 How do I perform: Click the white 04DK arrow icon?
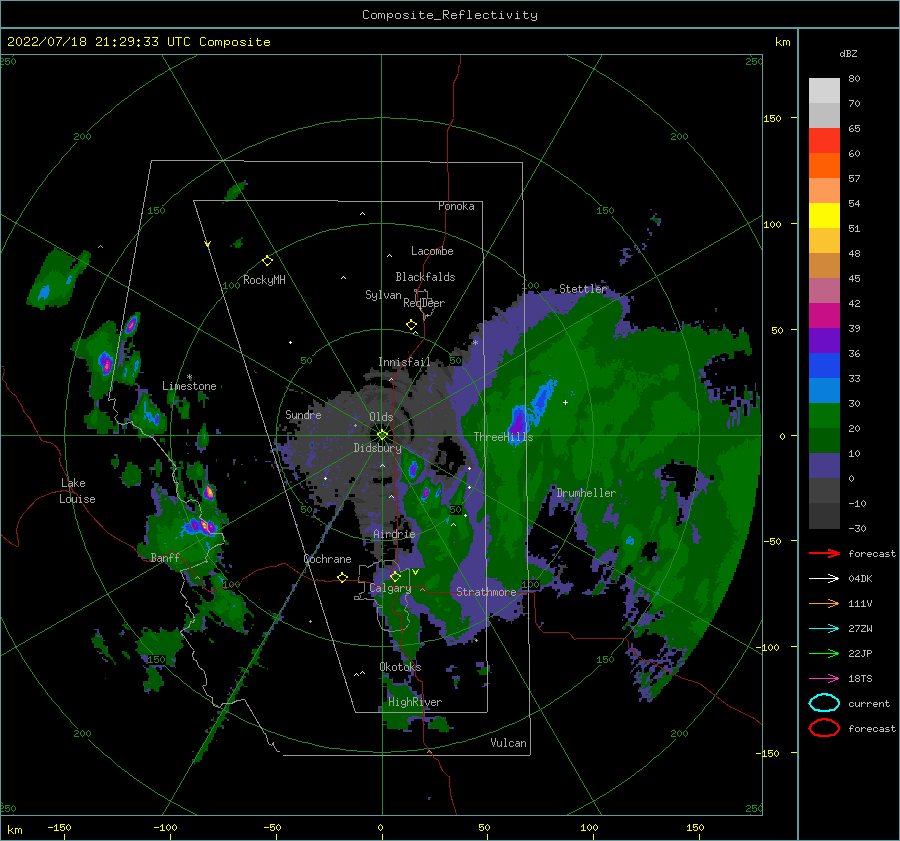824,578
